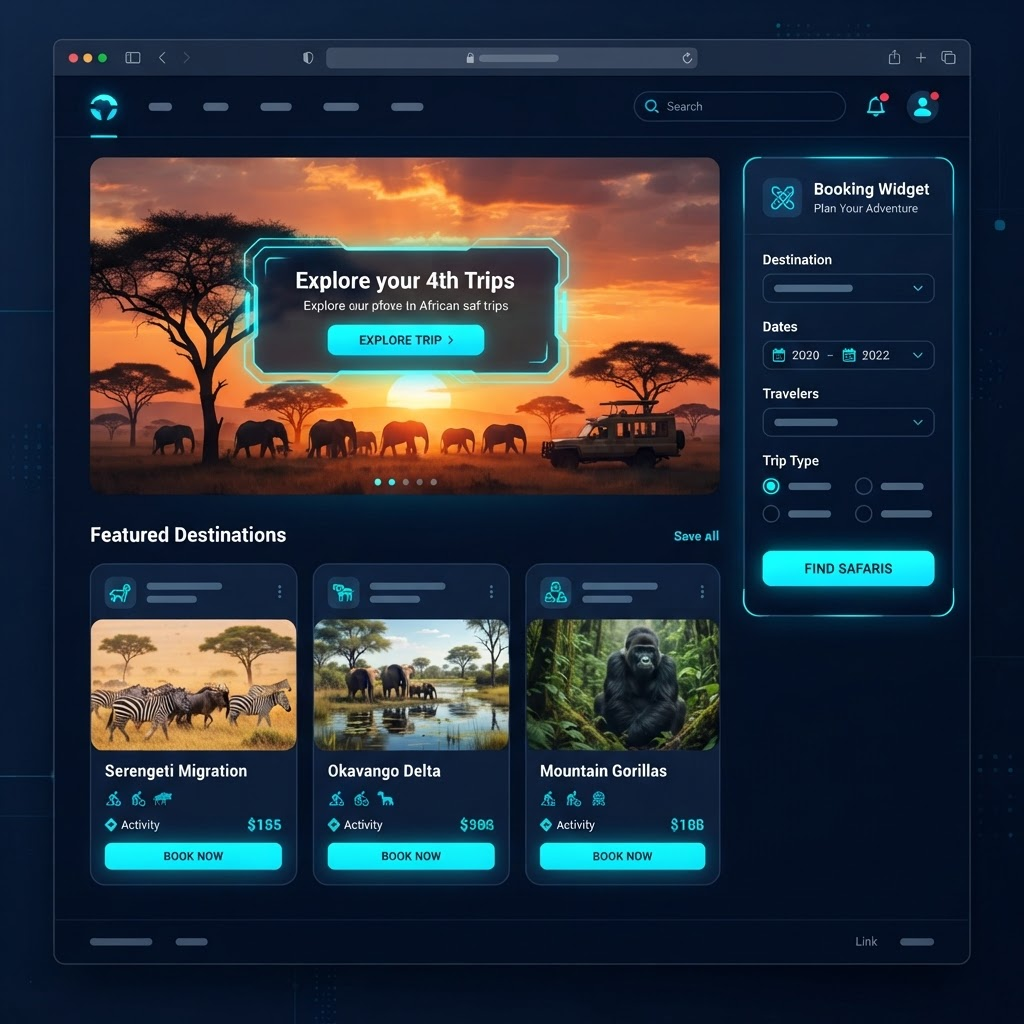Click the 2022 end date value
This screenshot has height=1024, width=1024.
(875, 355)
